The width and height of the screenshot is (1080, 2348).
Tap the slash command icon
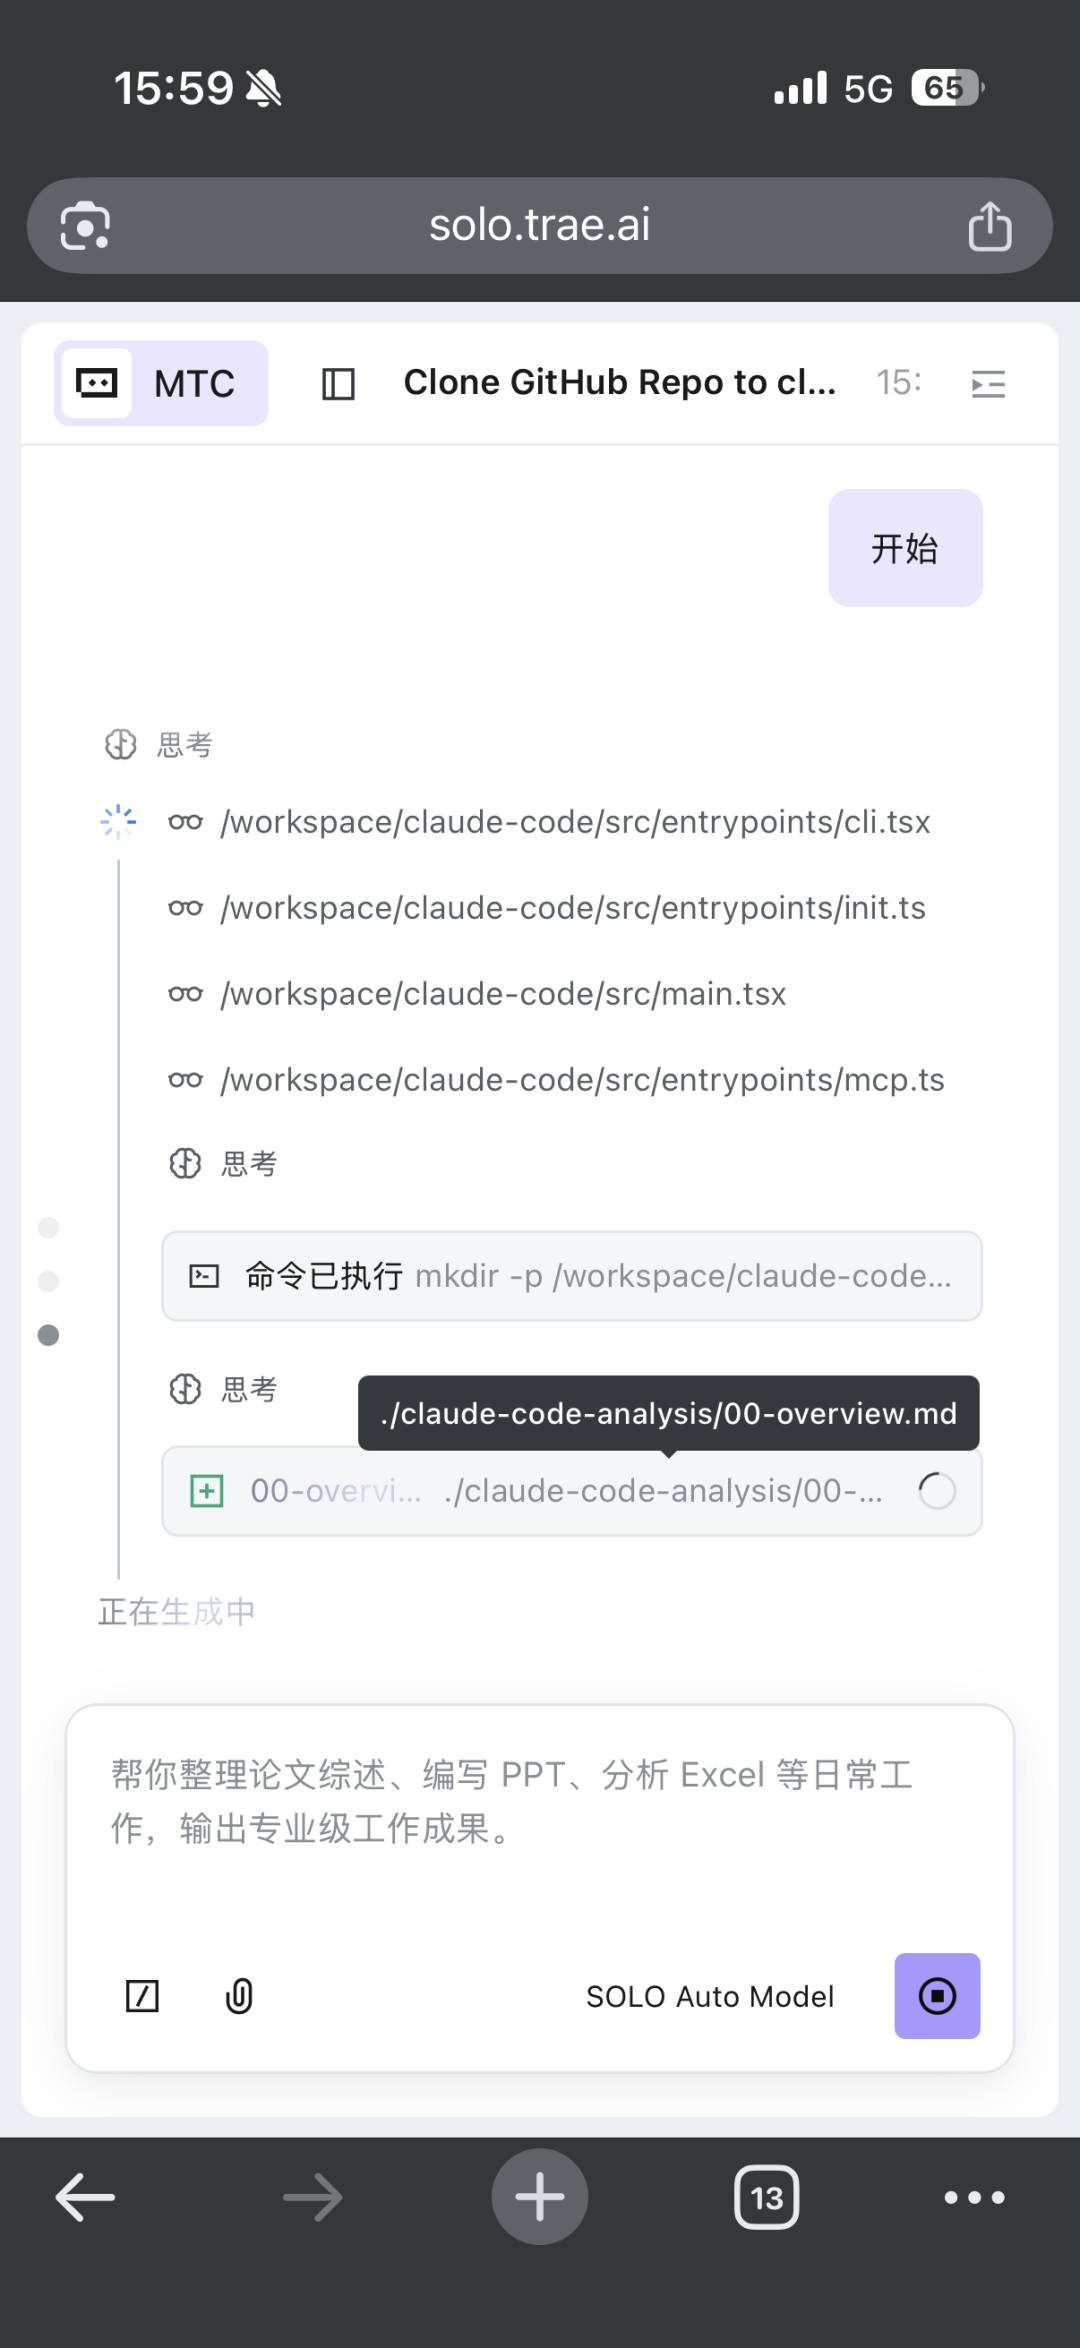click(142, 1996)
